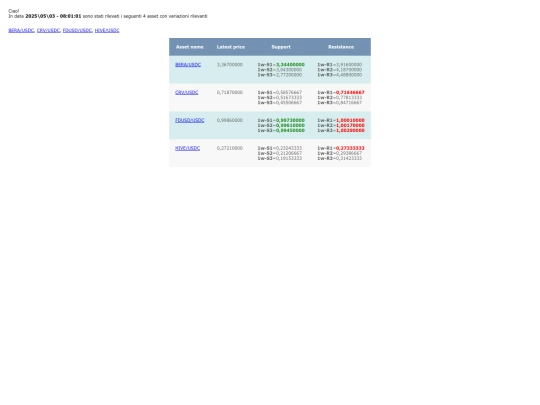Click the 1w-R2 resistance line for CRV/USDC
This screenshot has height=405, width=540.
[340, 97]
